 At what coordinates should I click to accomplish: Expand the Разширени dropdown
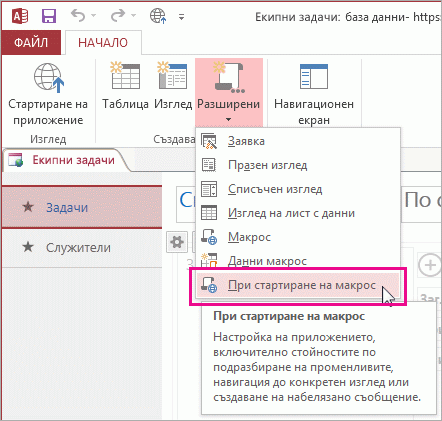click(x=229, y=92)
